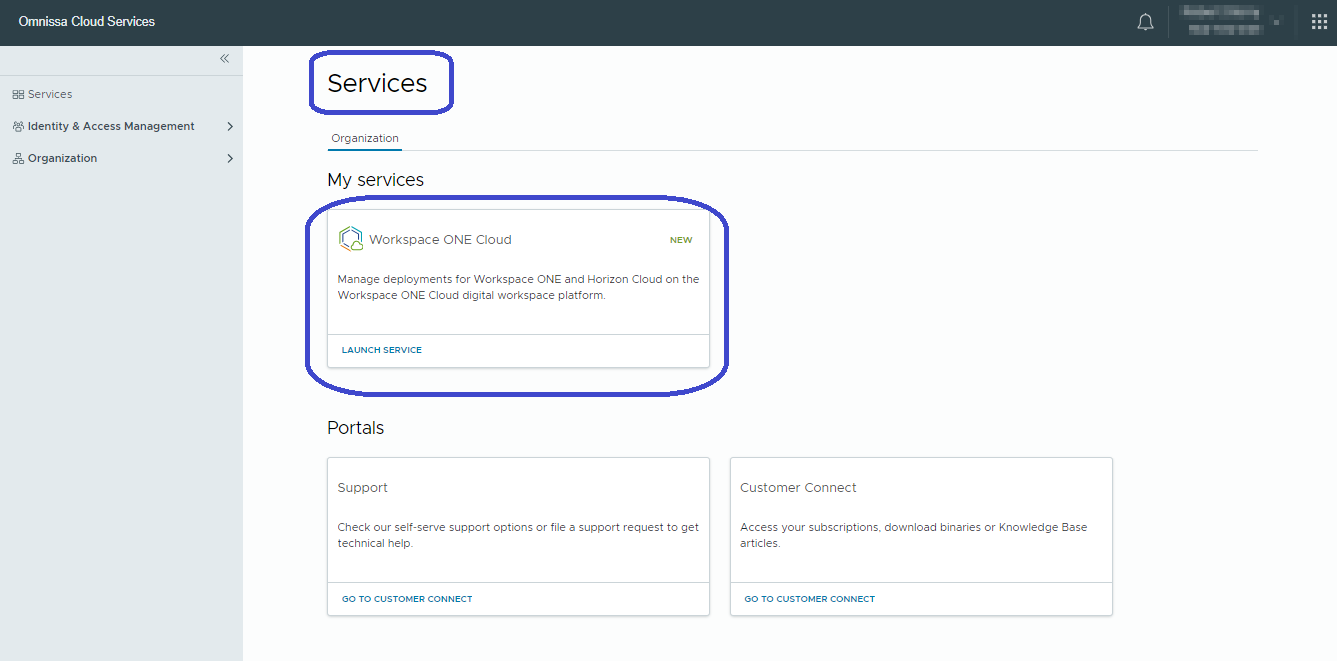Collapse the sidebar with double-chevron icon

tap(224, 59)
